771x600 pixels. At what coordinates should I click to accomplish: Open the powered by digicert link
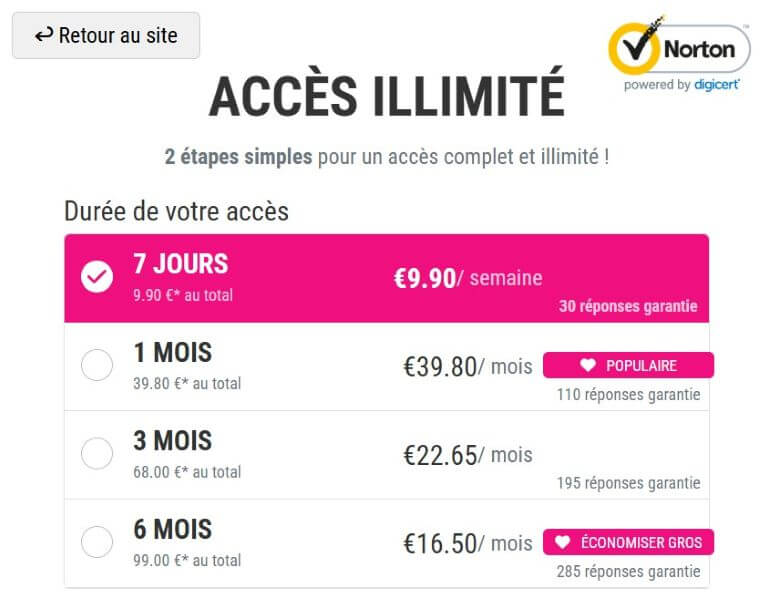pos(681,85)
